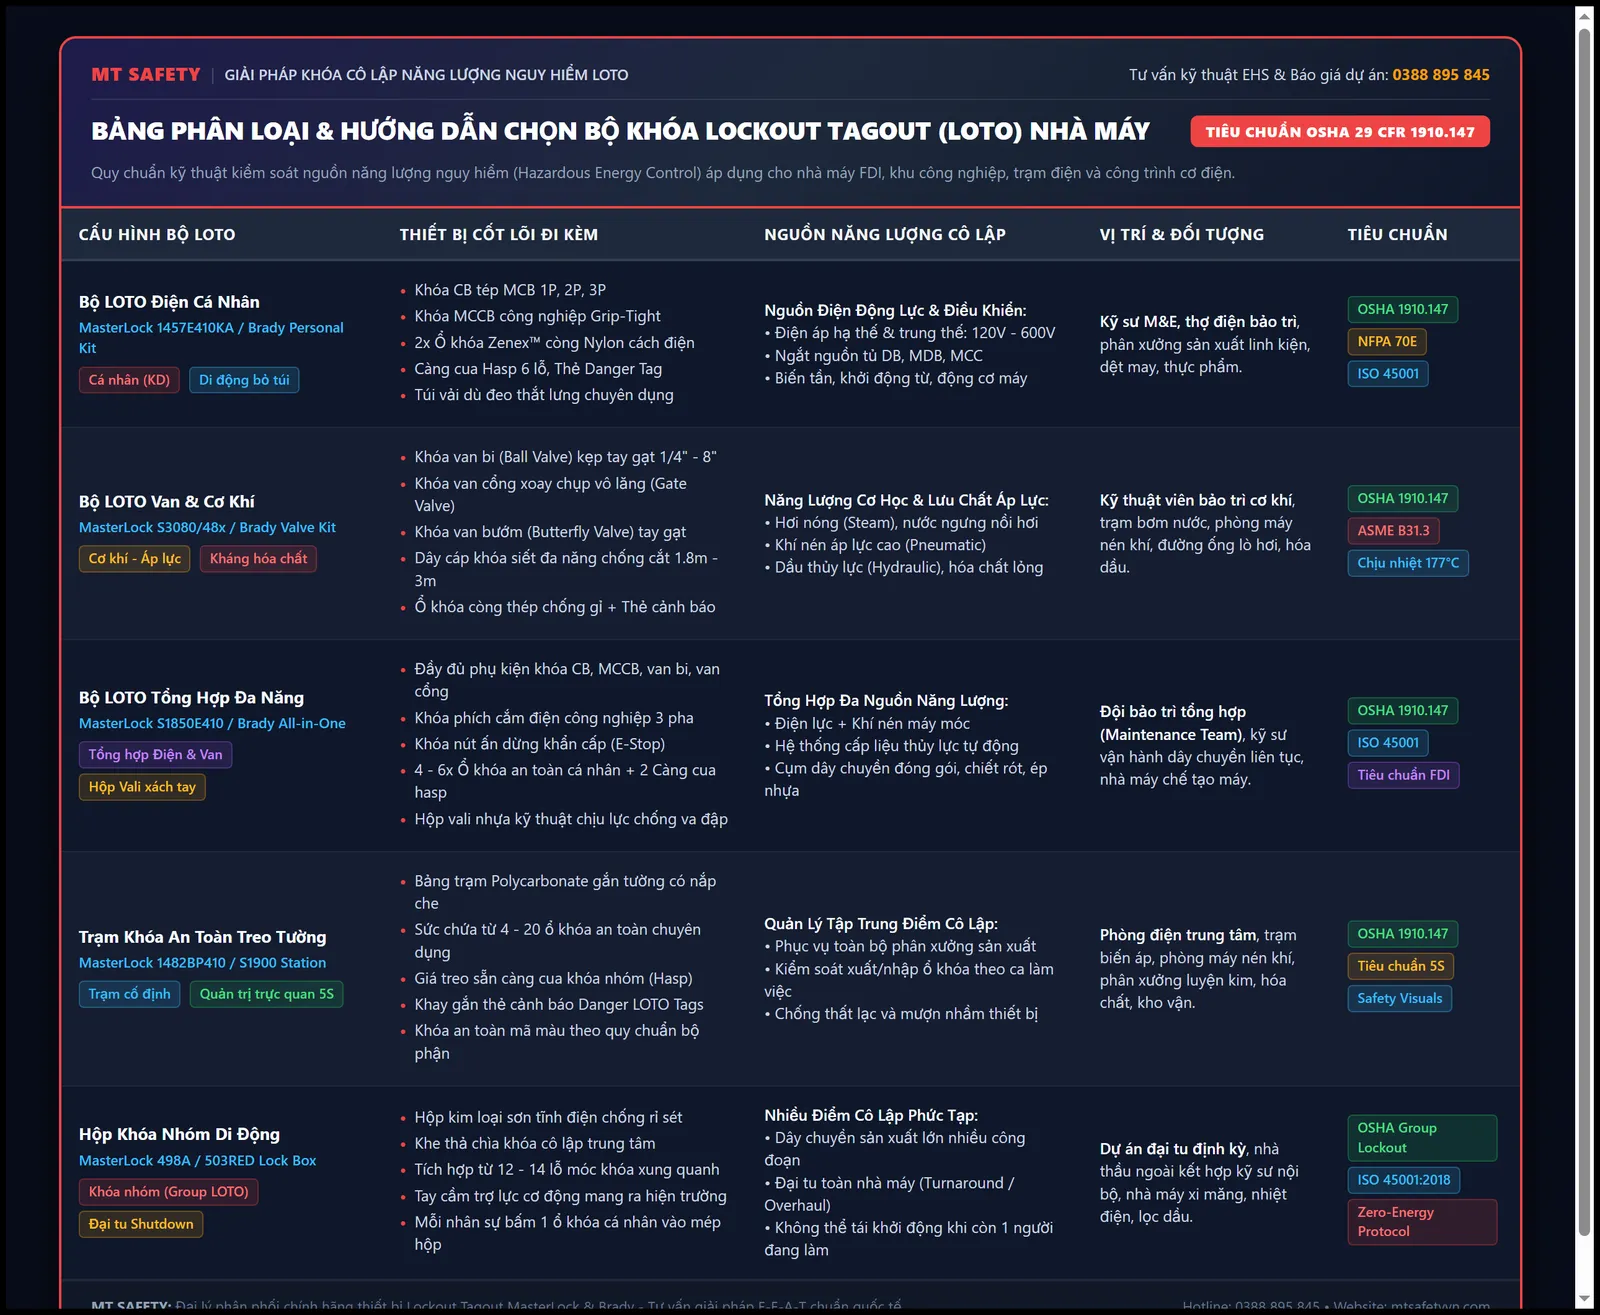Click the scrollbar up arrow
Image resolution: width=1600 pixels, height=1315 pixels.
[1584, 15]
